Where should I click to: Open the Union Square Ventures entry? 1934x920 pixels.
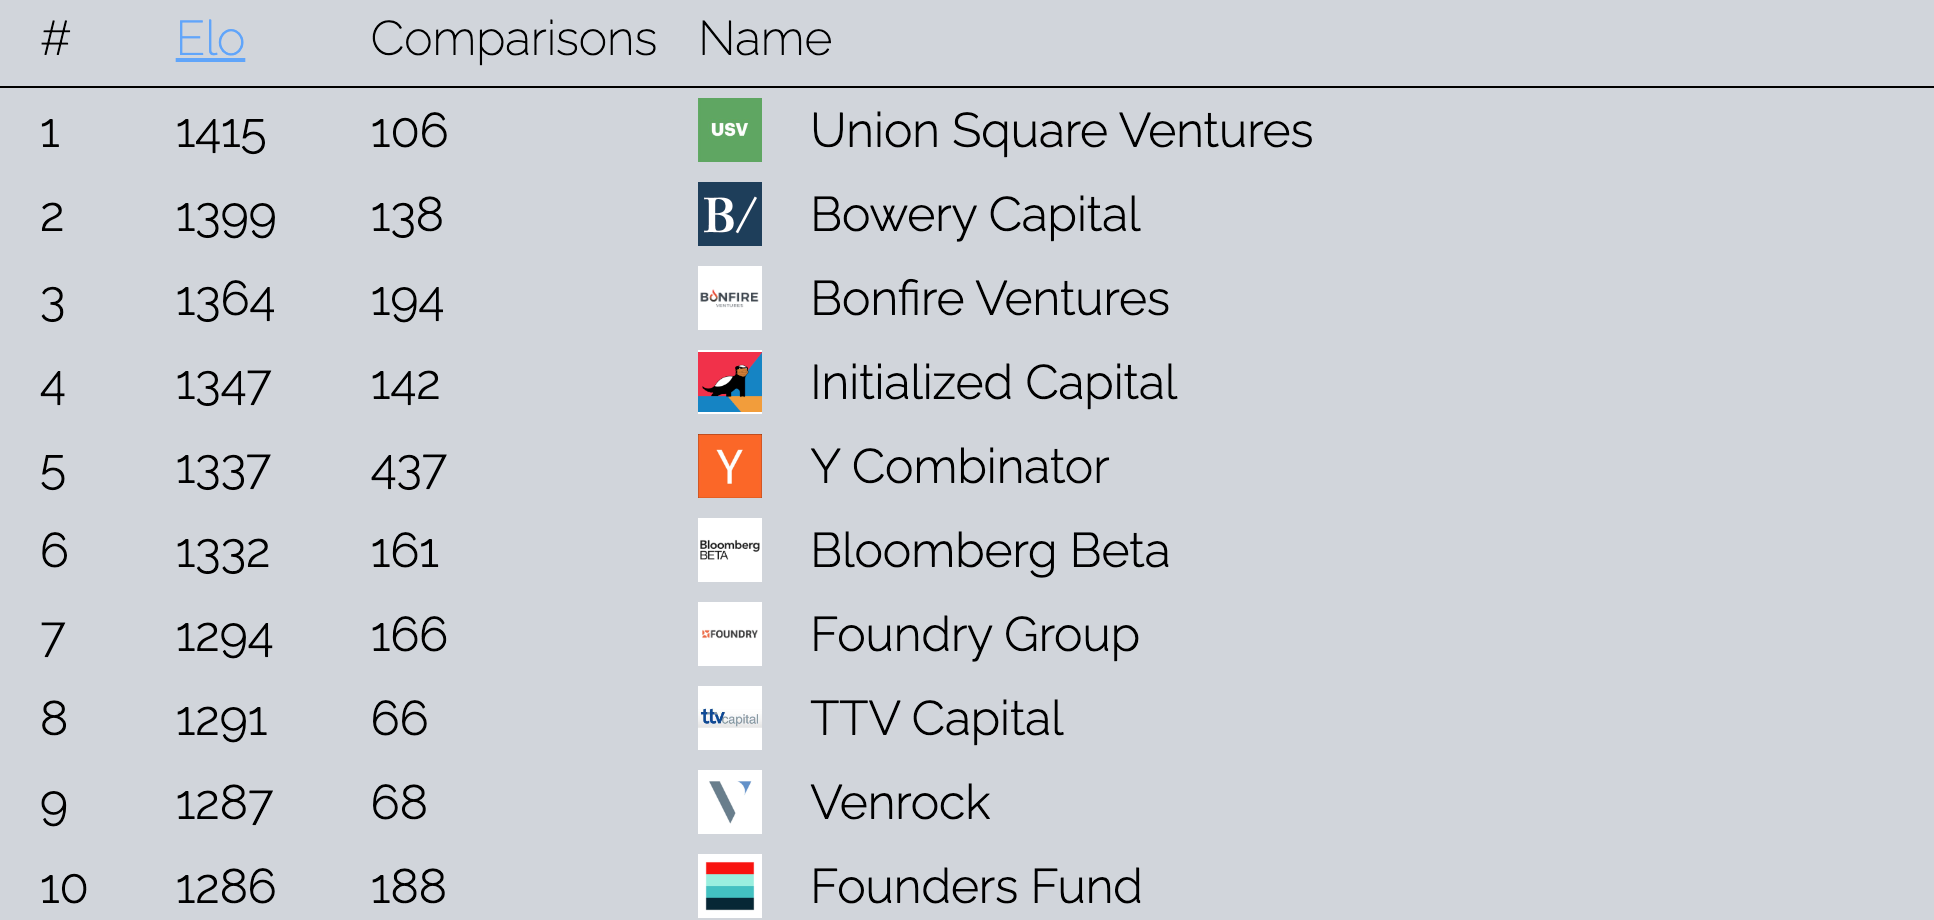[1062, 130]
